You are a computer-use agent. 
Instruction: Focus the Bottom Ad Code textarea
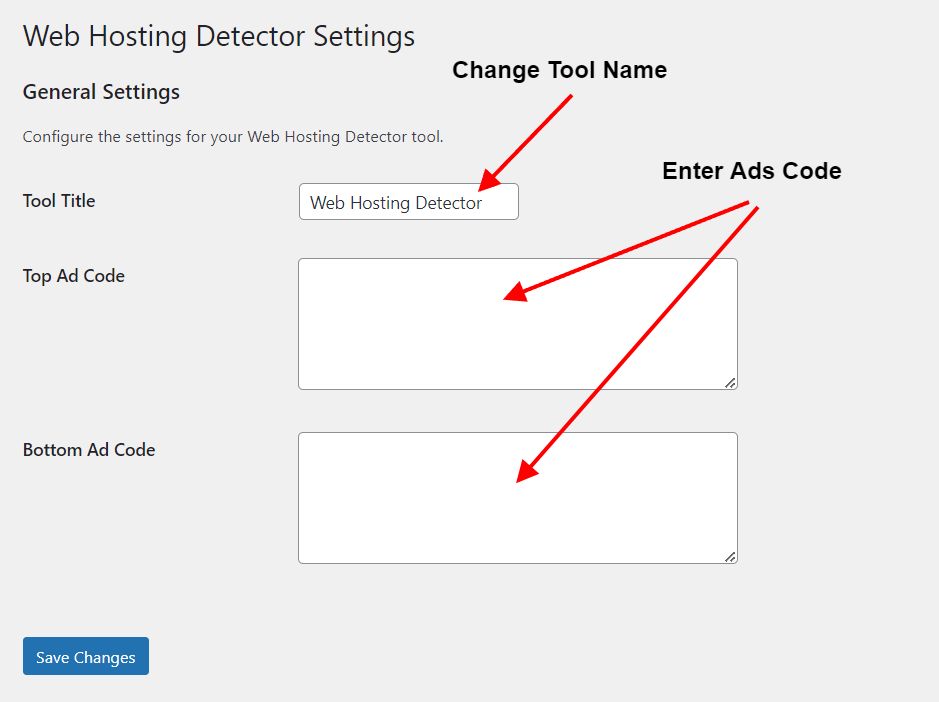point(517,498)
